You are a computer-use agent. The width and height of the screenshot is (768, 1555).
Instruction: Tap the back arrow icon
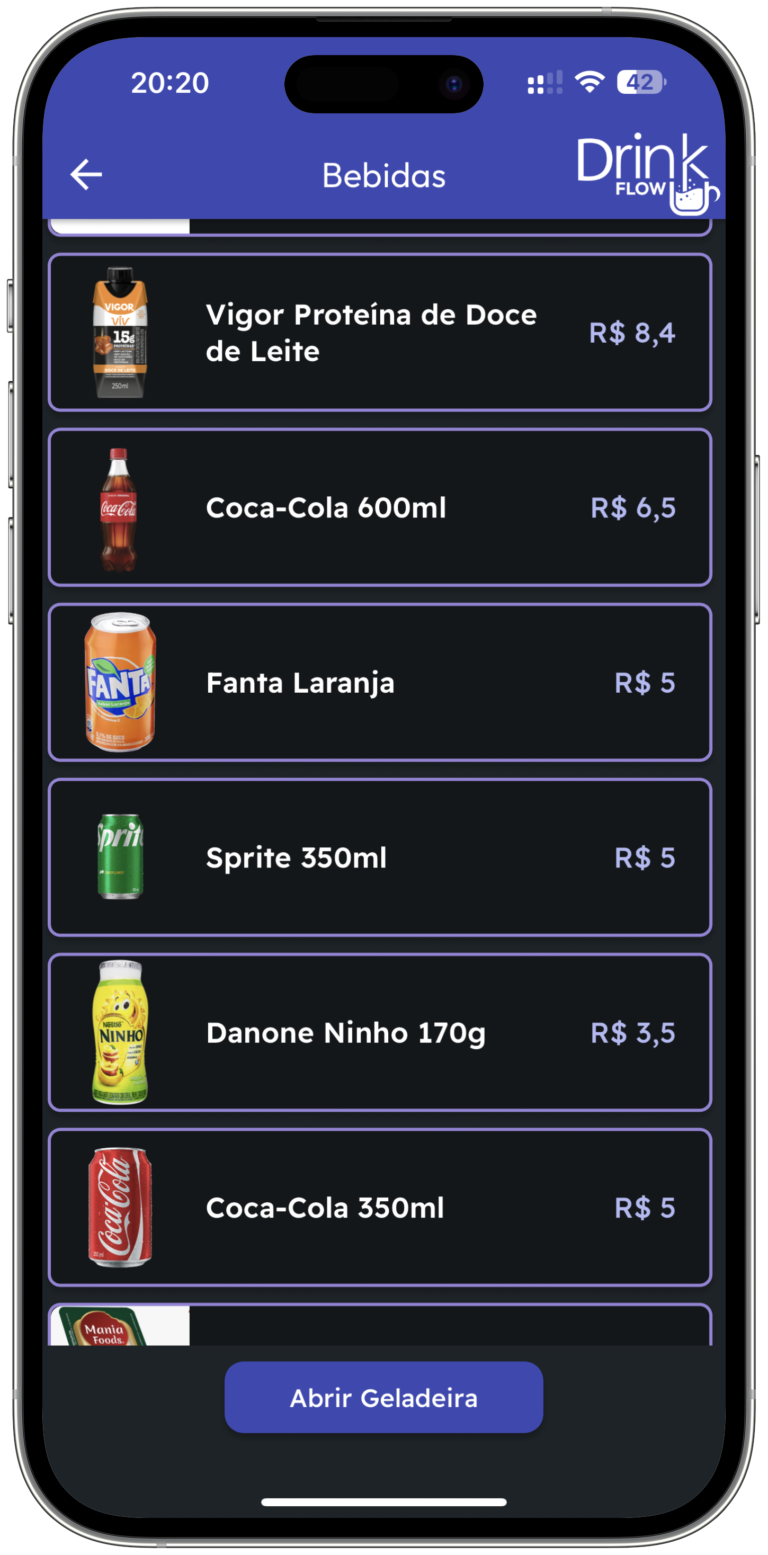[x=86, y=175]
